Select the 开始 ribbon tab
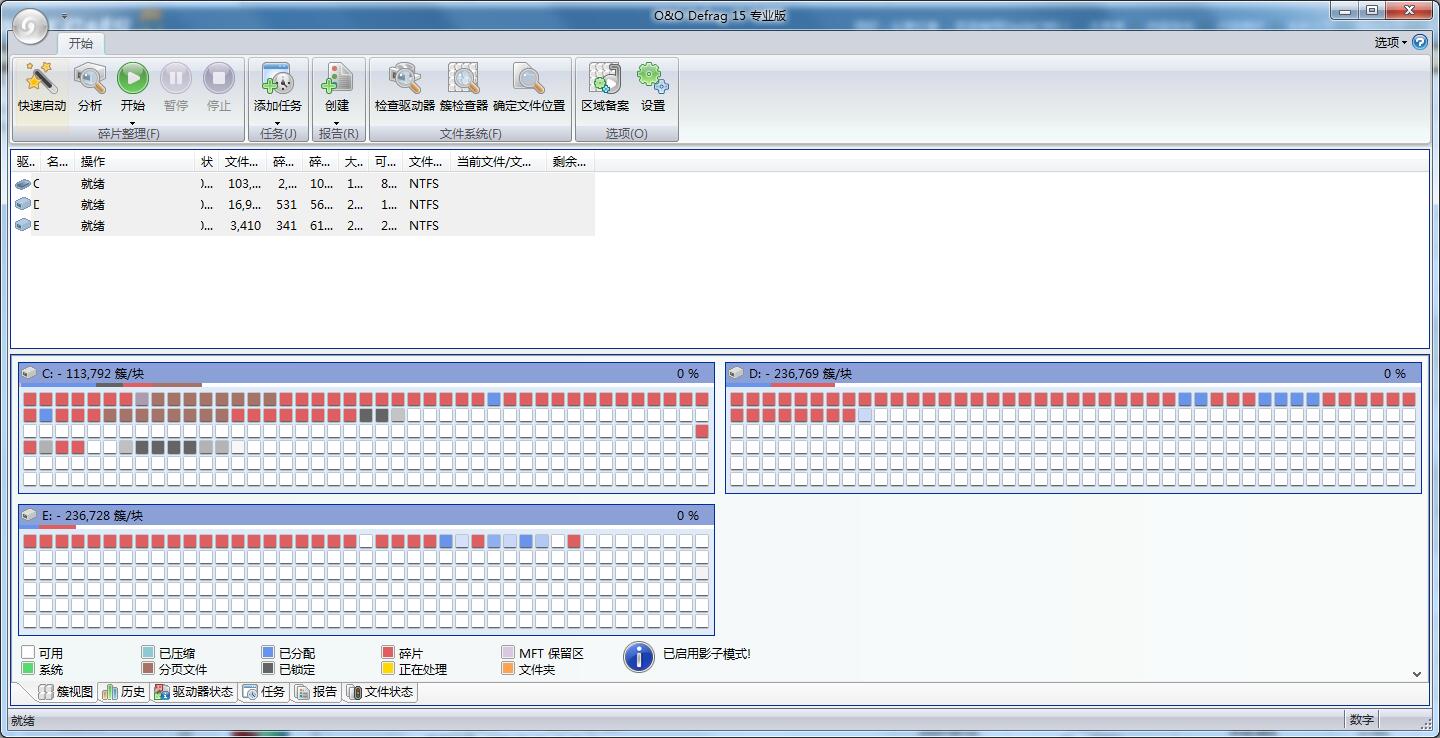The image size is (1440, 738). (x=80, y=43)
